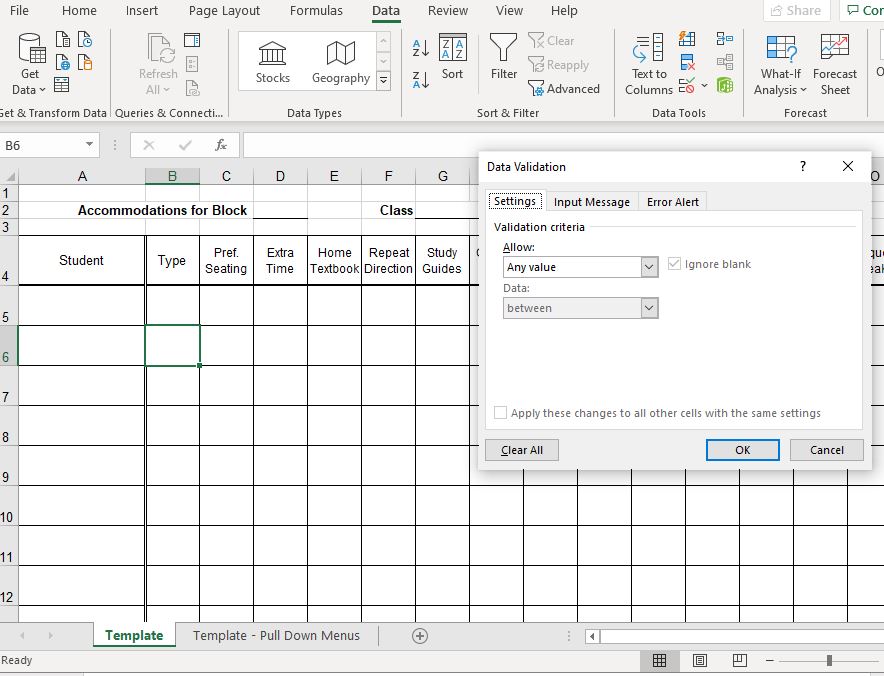Select the Stocks data type
This screenshot has width=884, height=676.
(272, 60)
